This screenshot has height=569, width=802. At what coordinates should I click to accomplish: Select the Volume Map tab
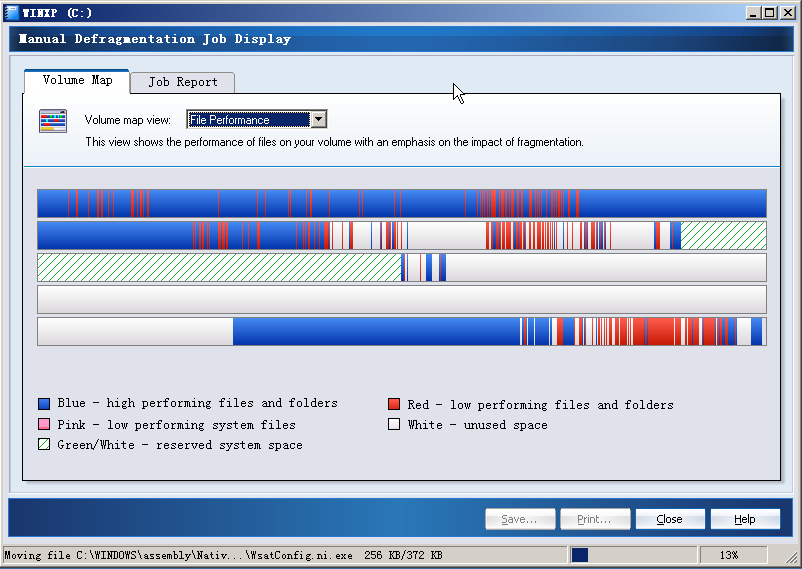[x=77, y=81]
